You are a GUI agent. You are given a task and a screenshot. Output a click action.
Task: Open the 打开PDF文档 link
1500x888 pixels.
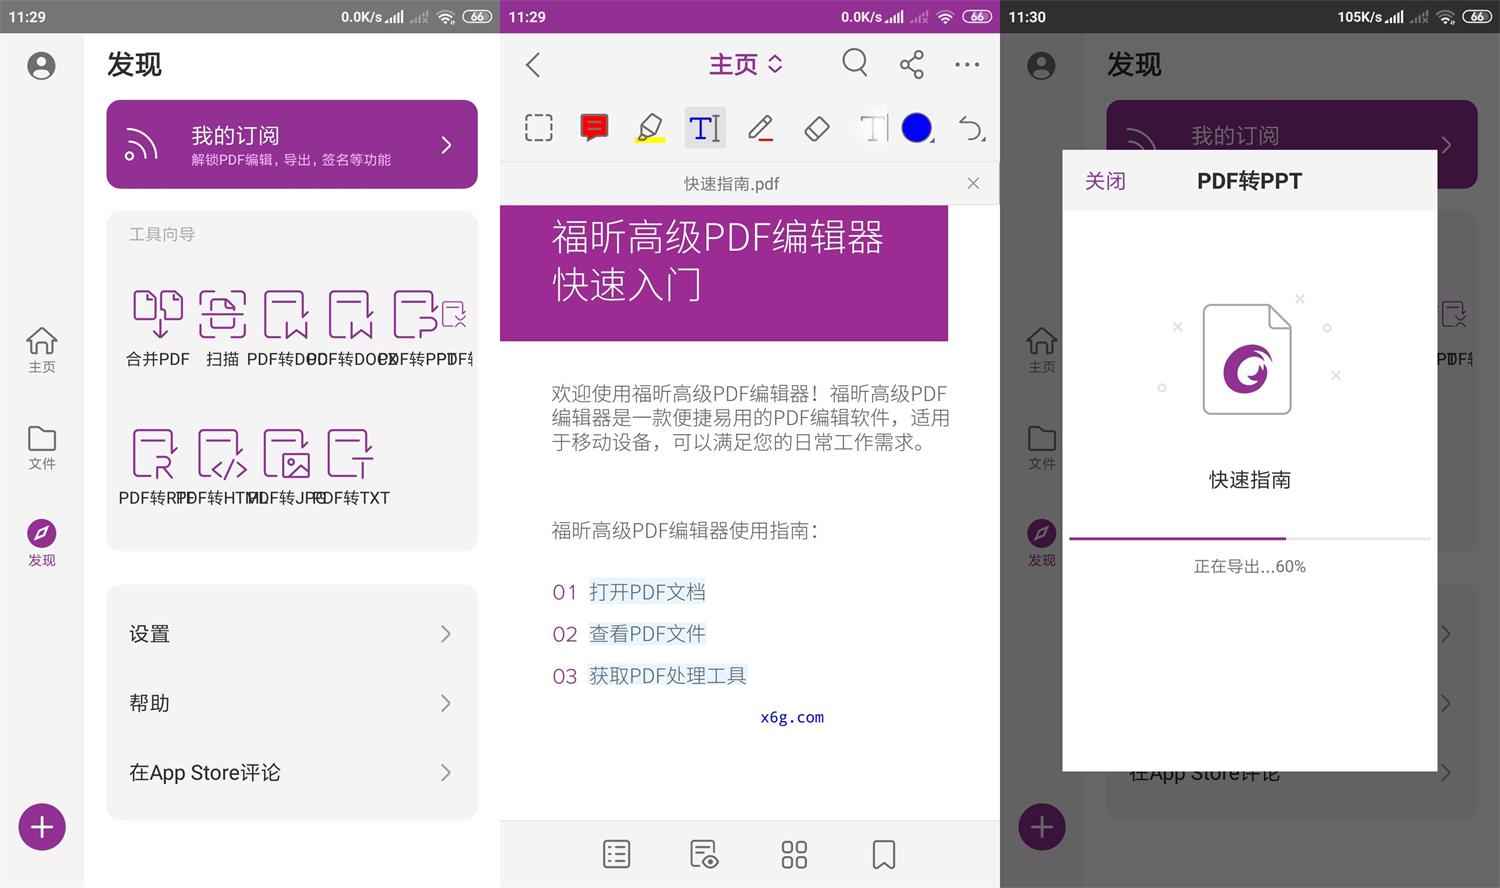tap(647, 591)
